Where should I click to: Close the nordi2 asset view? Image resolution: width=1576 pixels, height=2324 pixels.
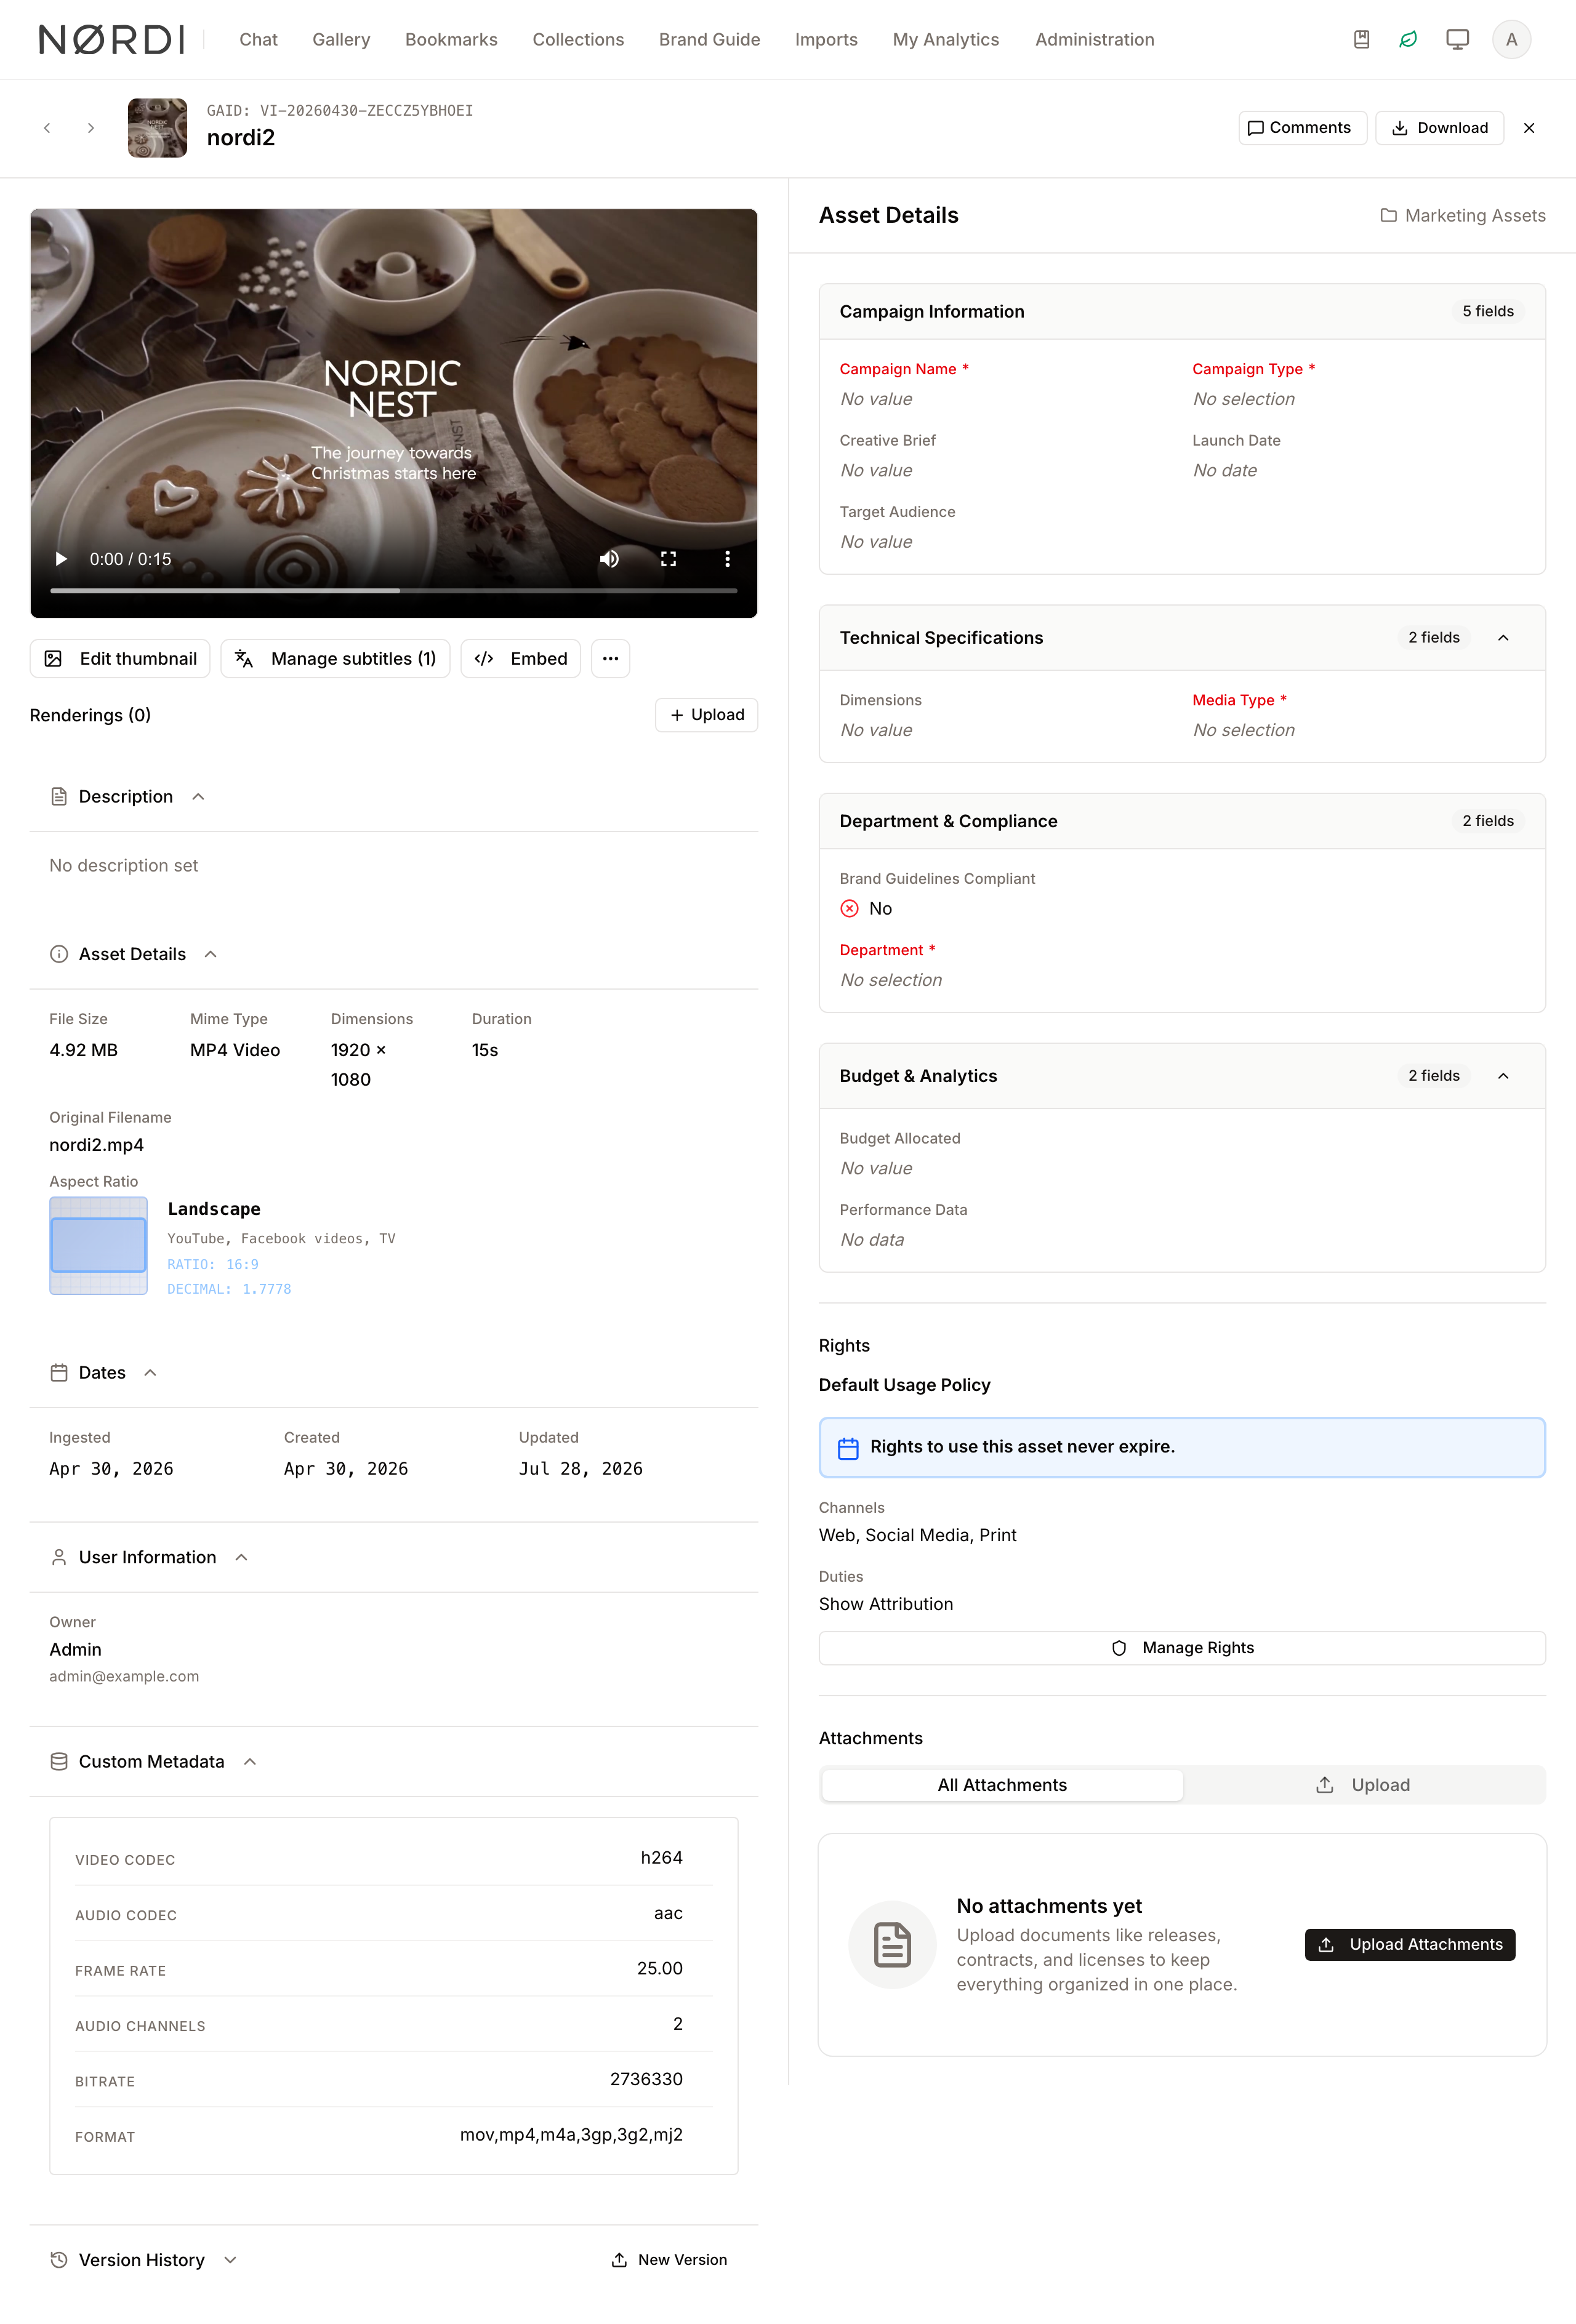tap(1529, 128)
